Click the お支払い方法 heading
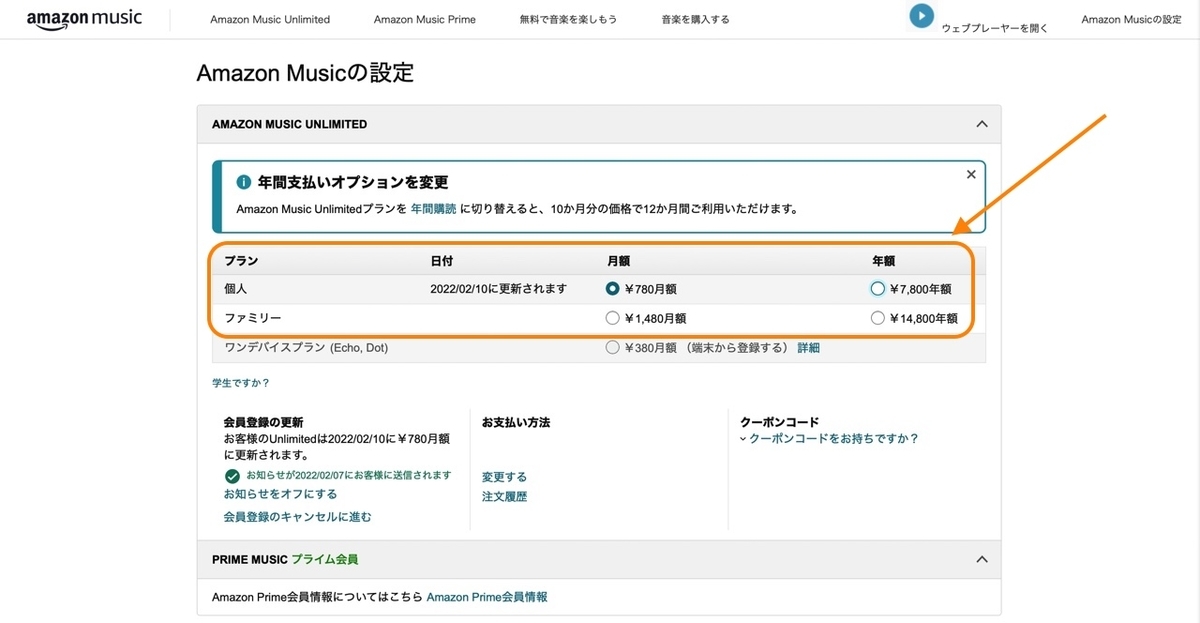 click(x=516, y=423)
